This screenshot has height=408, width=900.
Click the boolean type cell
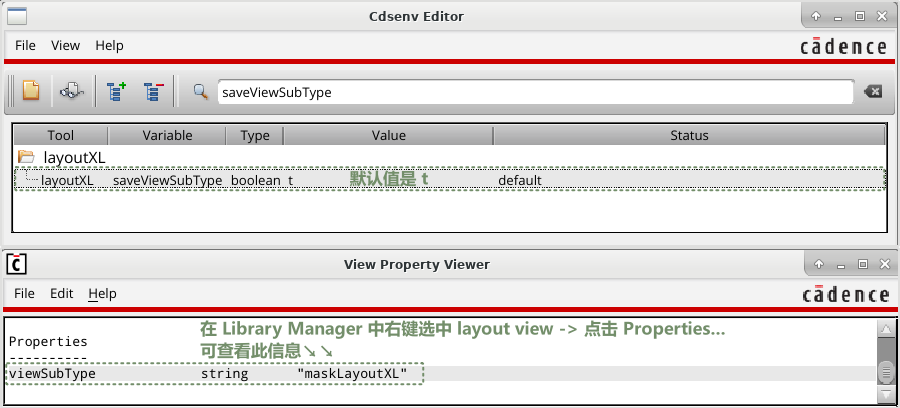tap(256, 180)
